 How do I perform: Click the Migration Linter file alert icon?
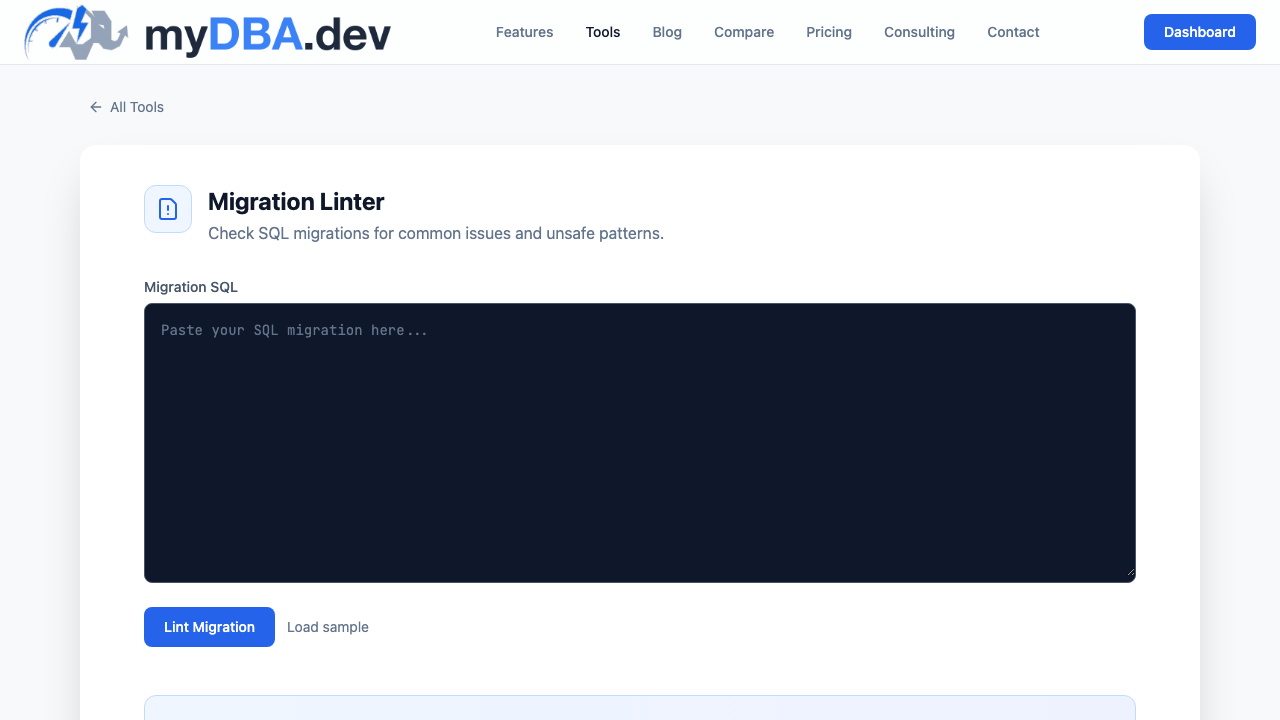[168, 209]
